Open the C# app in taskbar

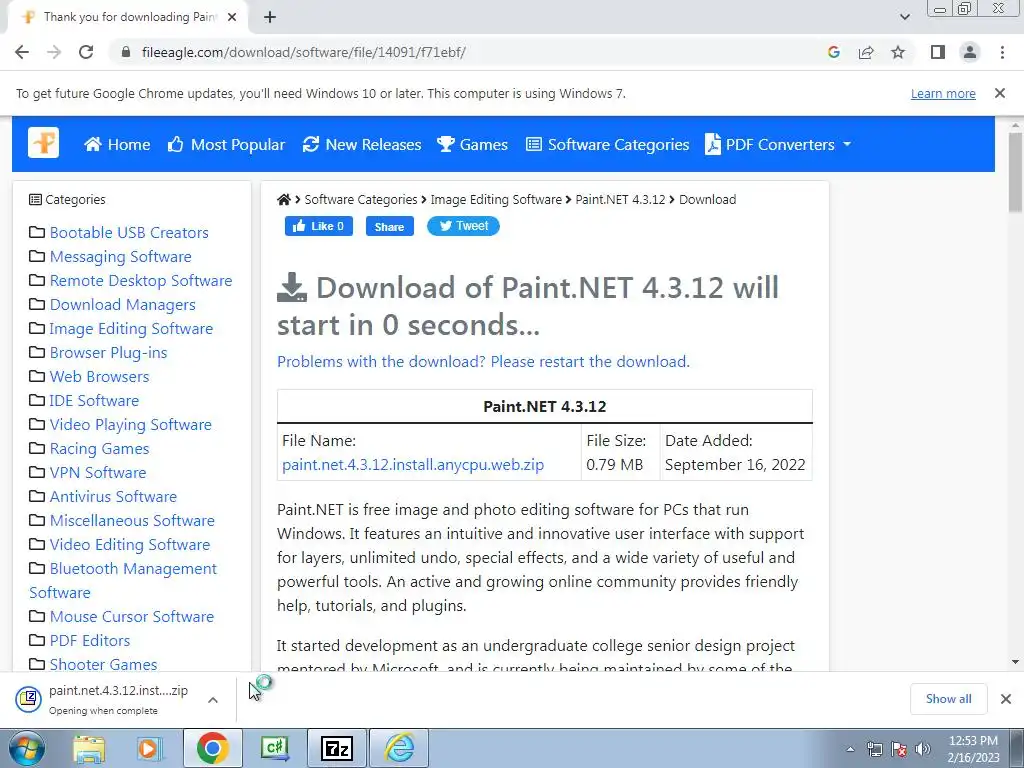pos(275,748)
